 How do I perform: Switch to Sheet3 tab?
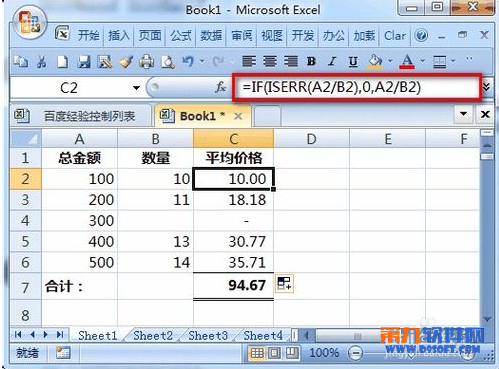[208, 335]
